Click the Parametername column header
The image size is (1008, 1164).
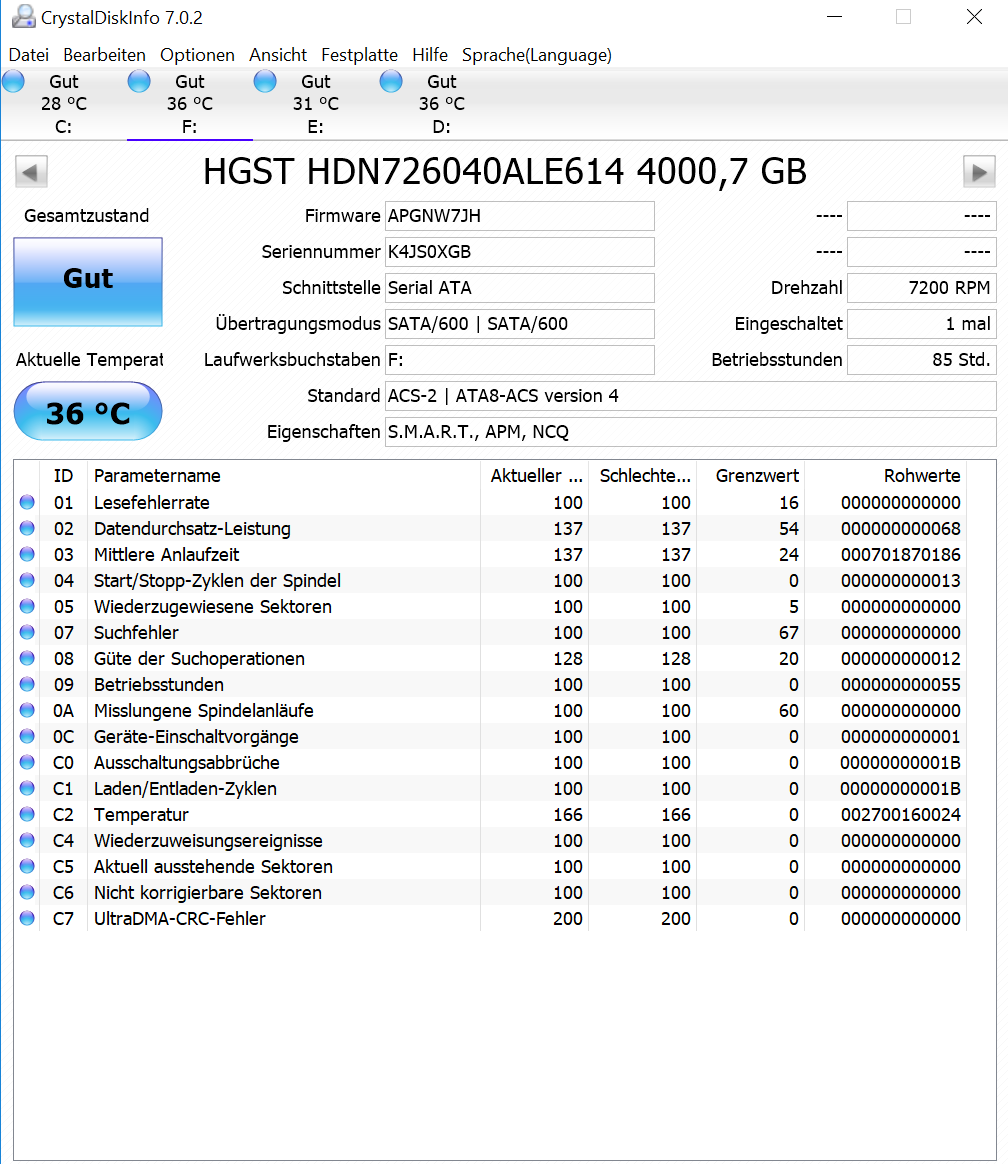284,476
